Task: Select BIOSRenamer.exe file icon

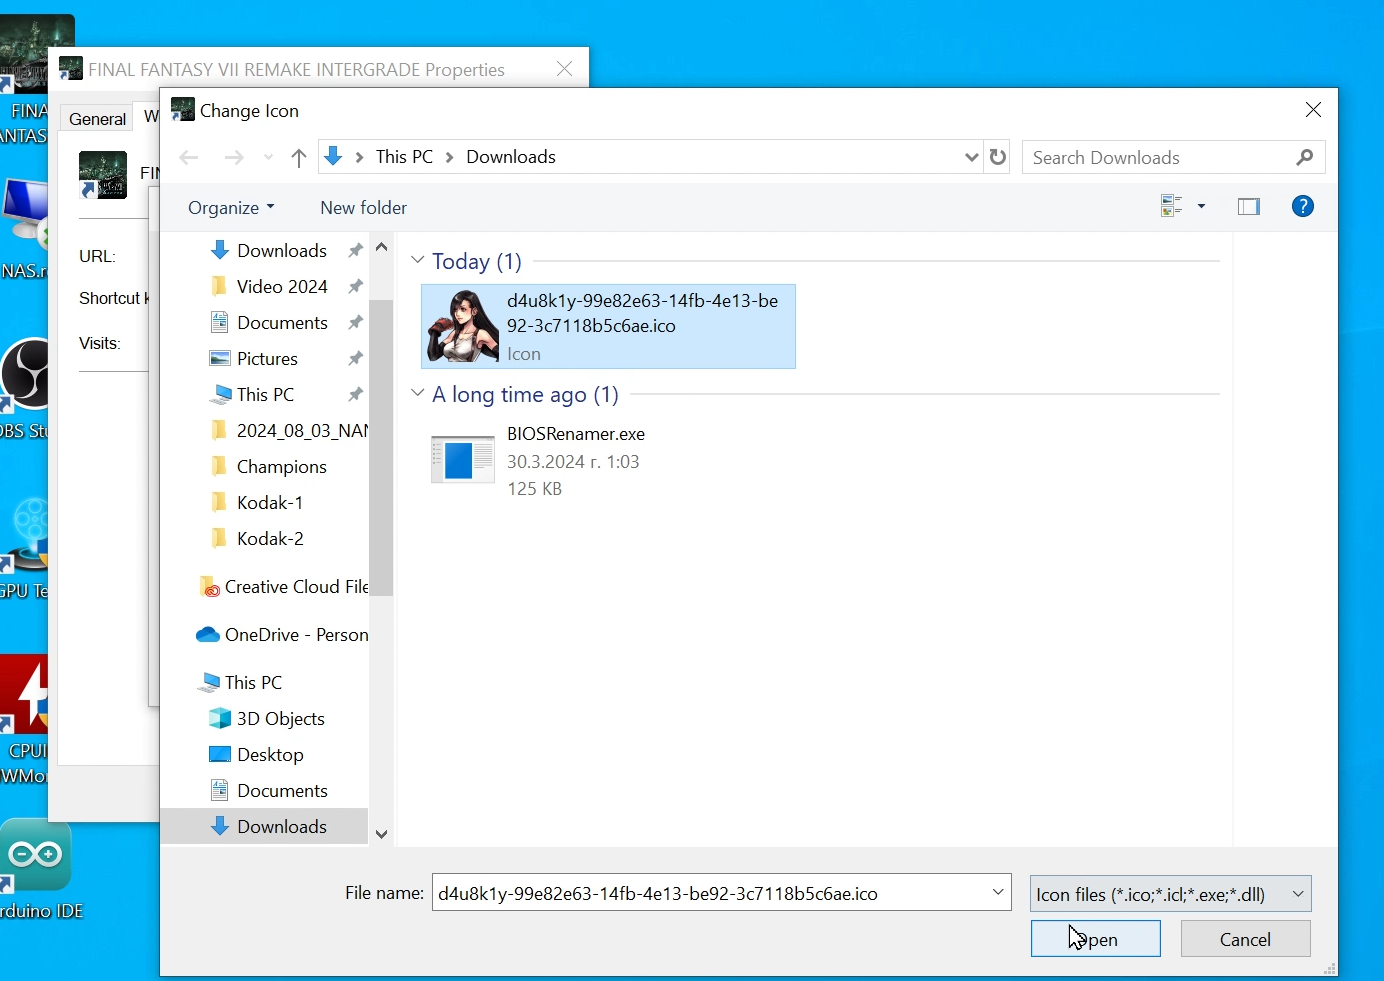Action: (463, 460)
